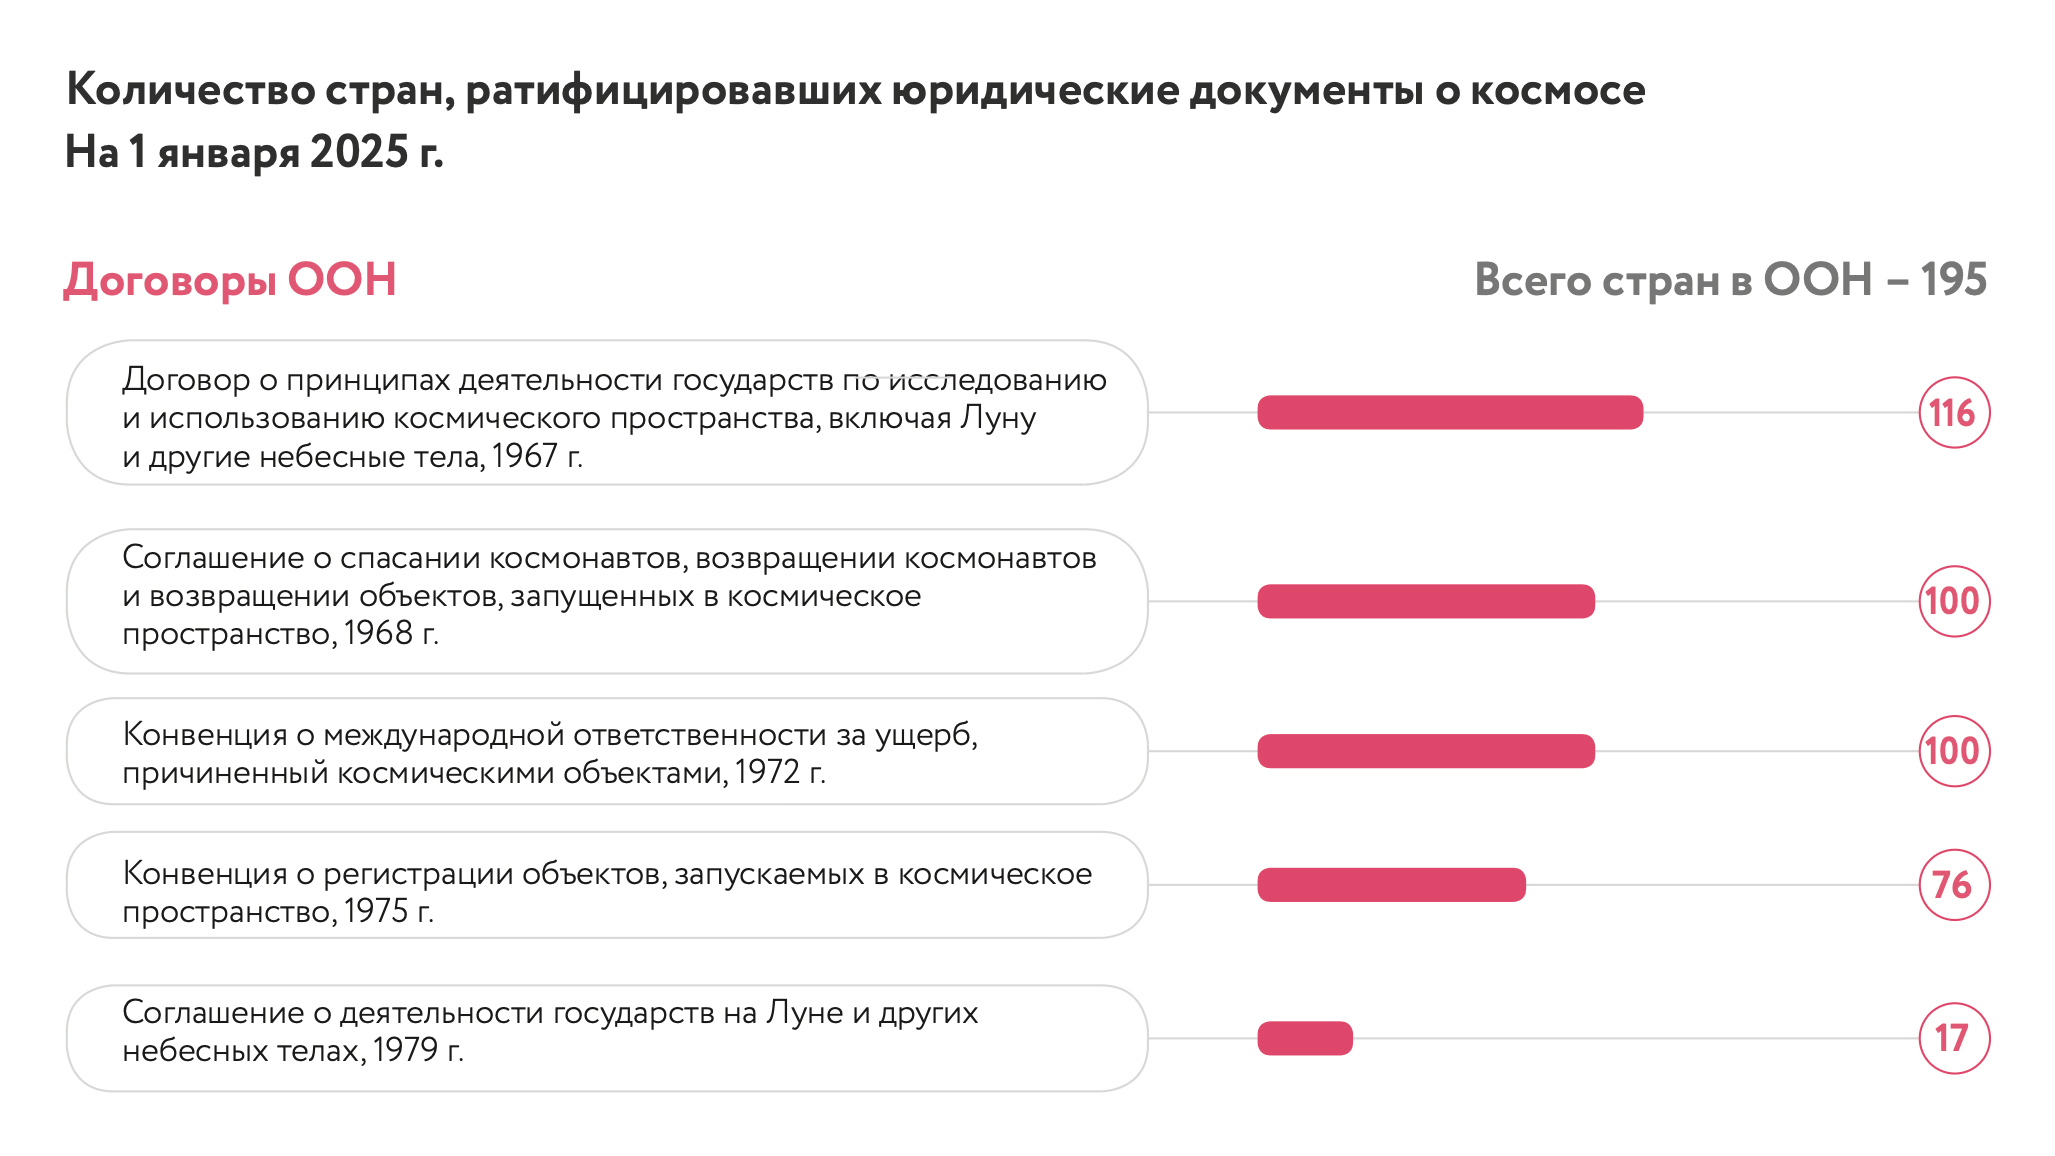Click the 1972 liability convention box
Image resolution: width=2055 pixels, height=1156 pixels.
pyautogui.click(x=606, y=751)
